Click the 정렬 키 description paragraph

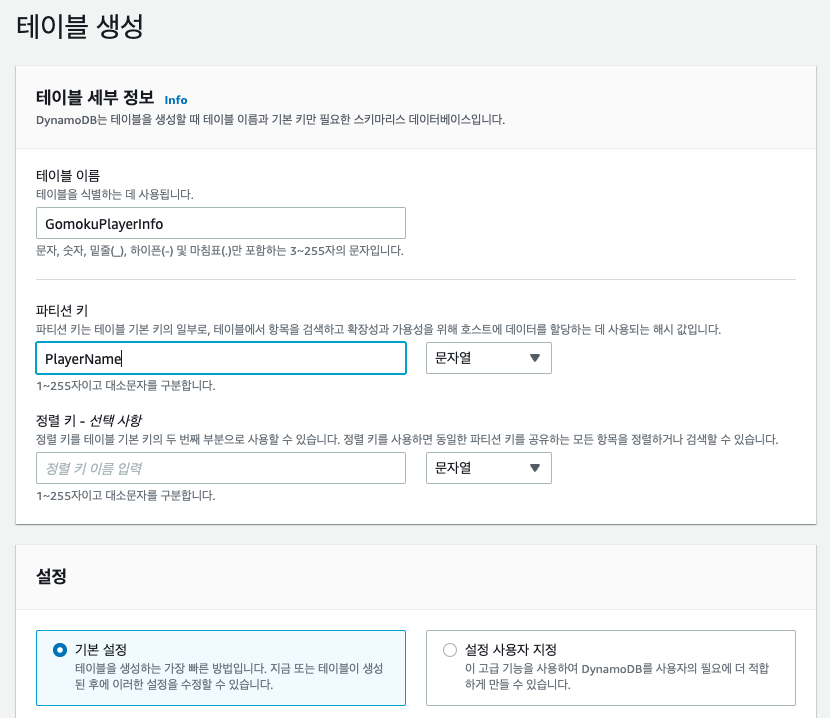tap(407, 439)
